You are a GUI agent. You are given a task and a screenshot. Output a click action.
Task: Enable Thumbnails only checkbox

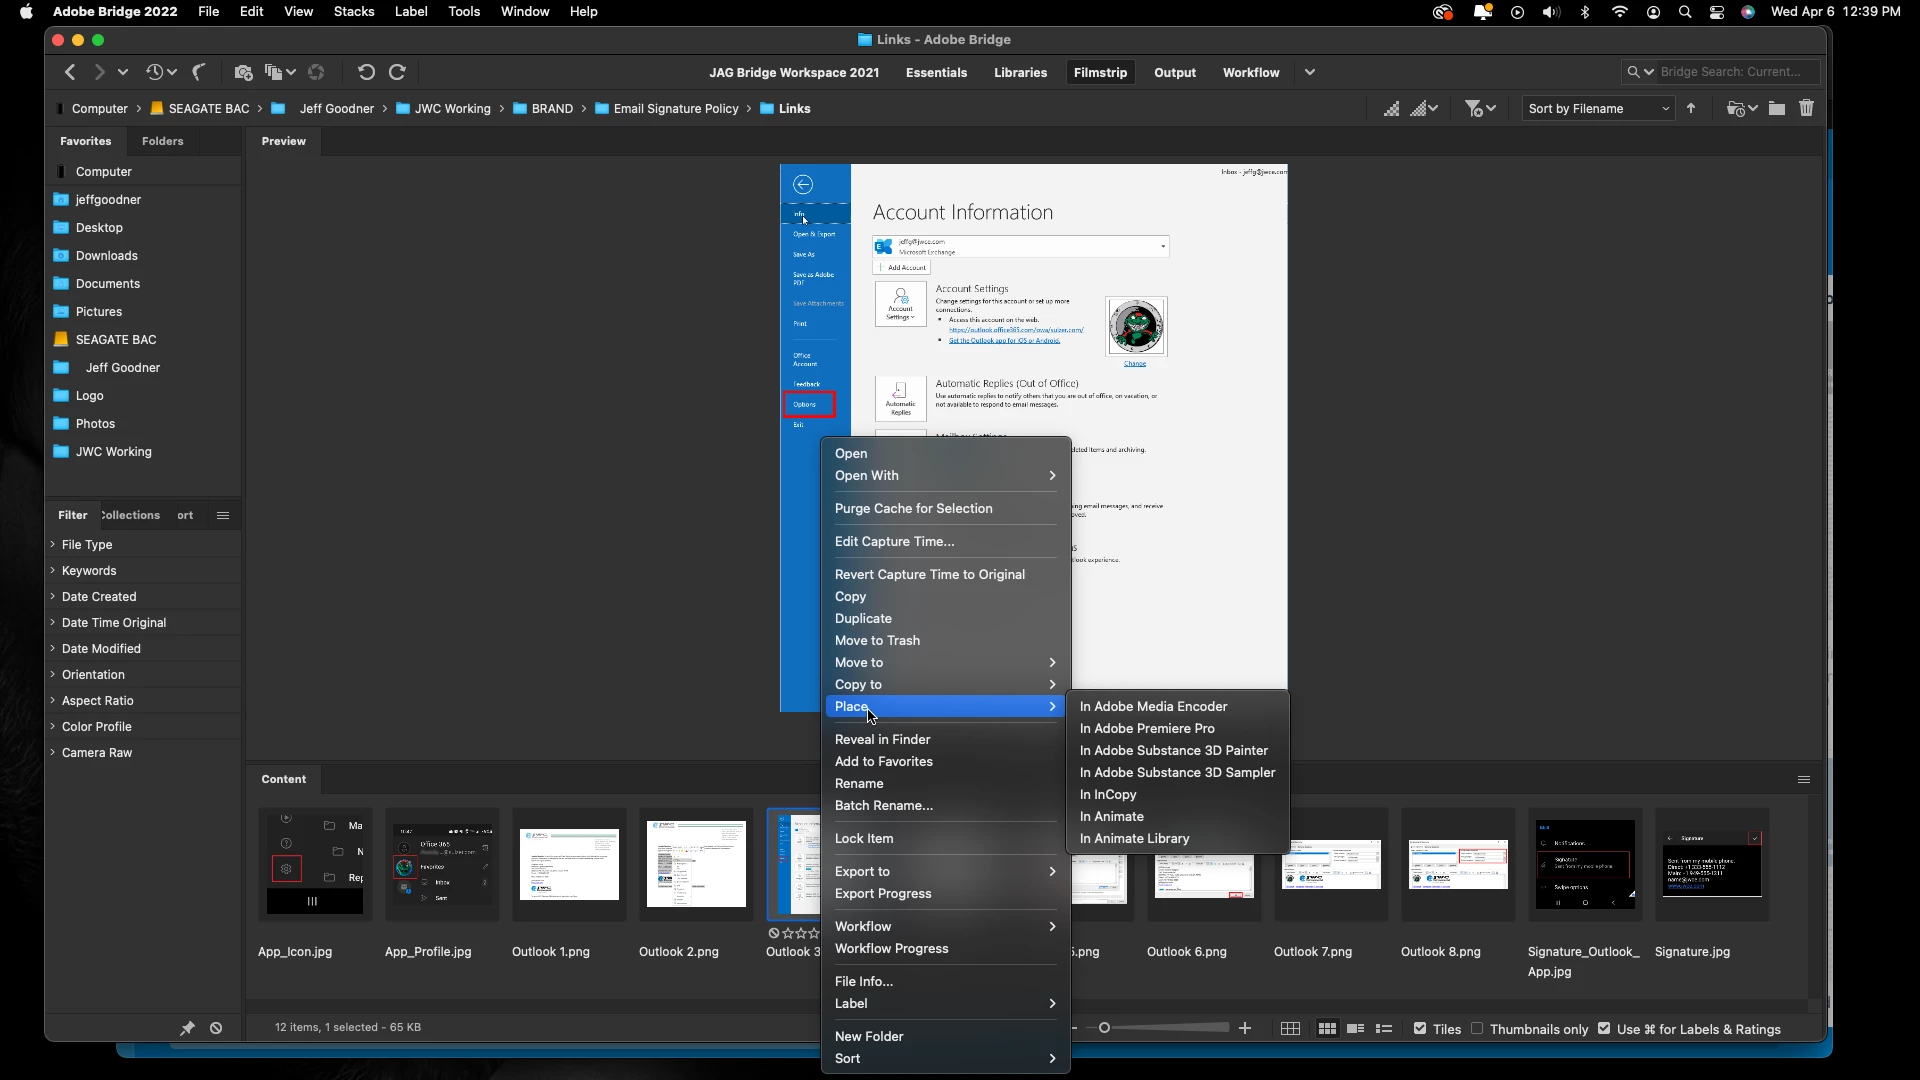tap(1477, 1029)
